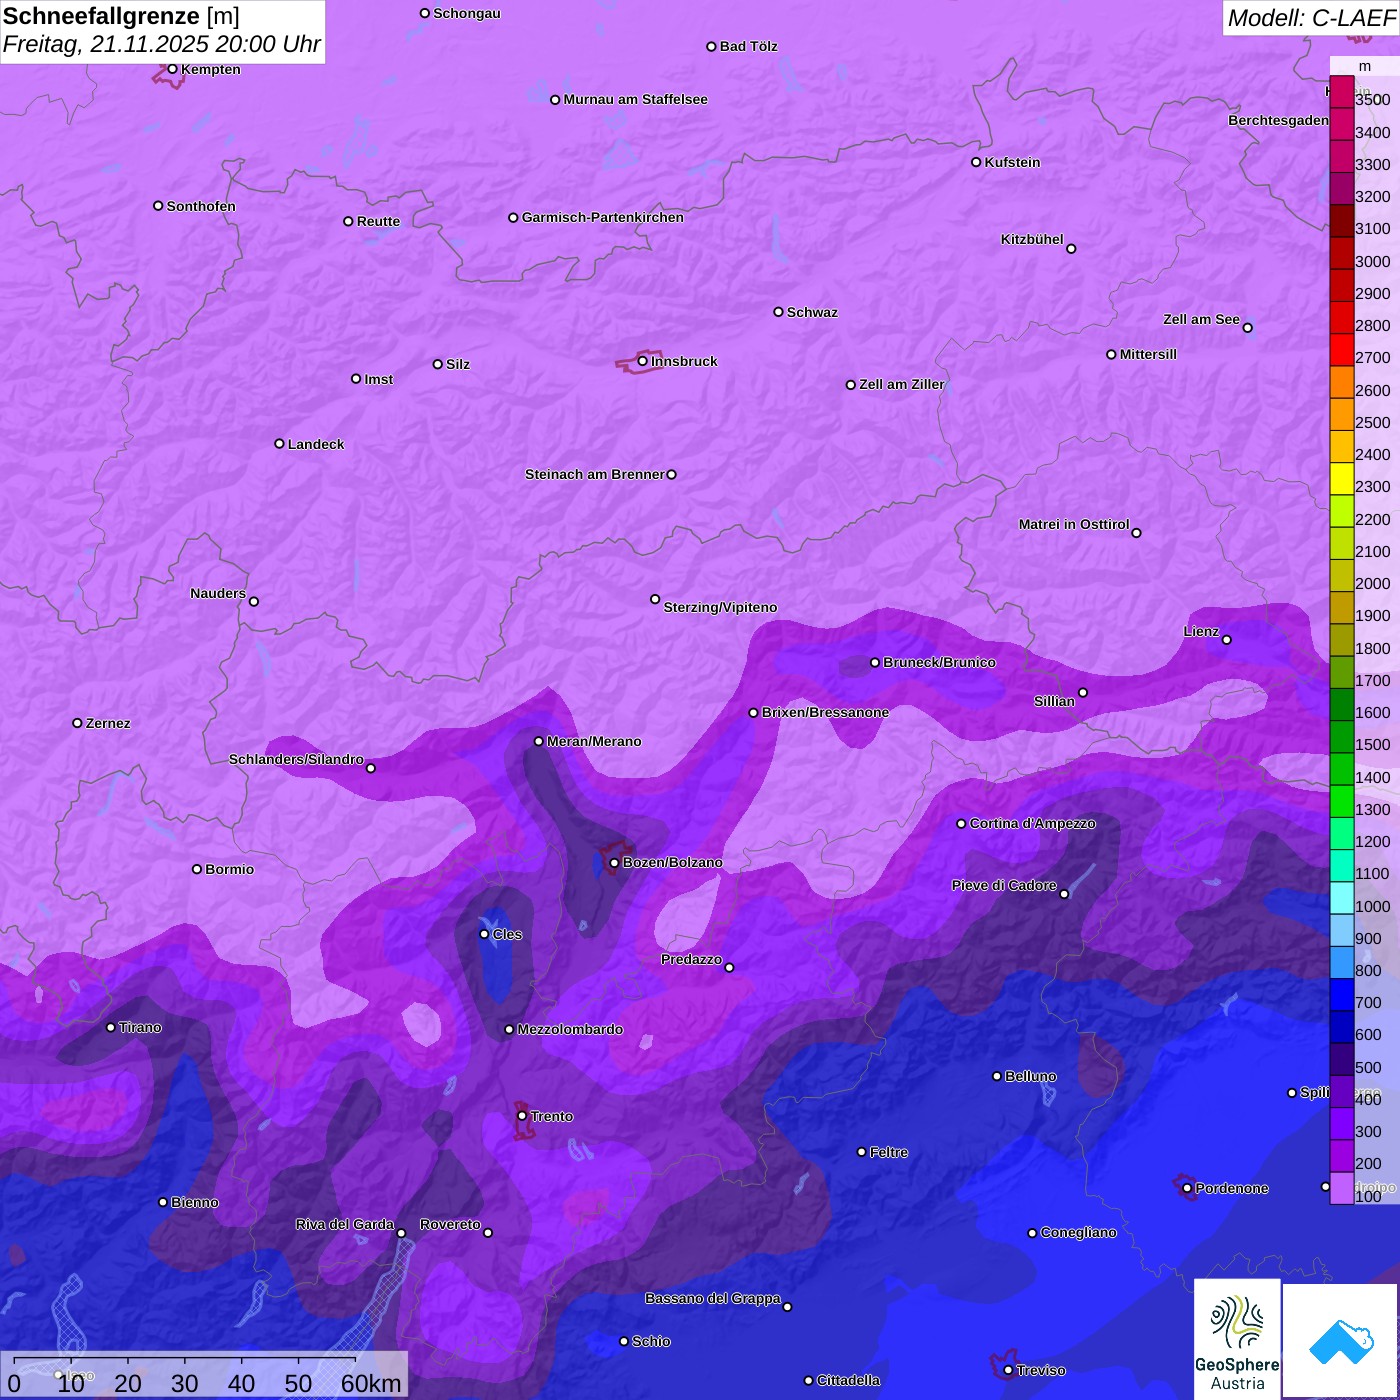Click the Tirano location dot
This screenshot has height=1400, width=1400.
(111, 1027)
